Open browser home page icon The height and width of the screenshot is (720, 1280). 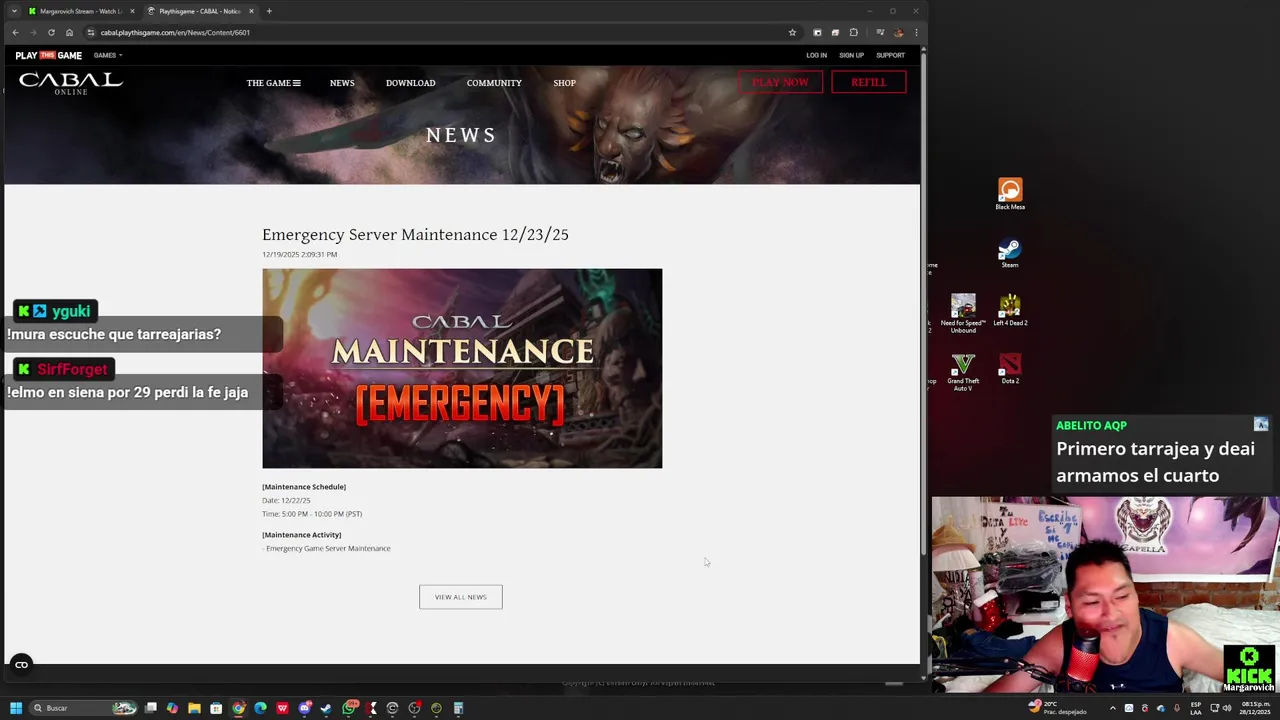pos(69,32)
